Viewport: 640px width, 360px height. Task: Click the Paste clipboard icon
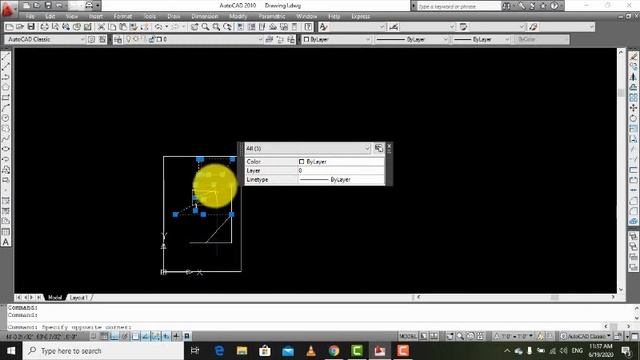click(x=123, y=27)
